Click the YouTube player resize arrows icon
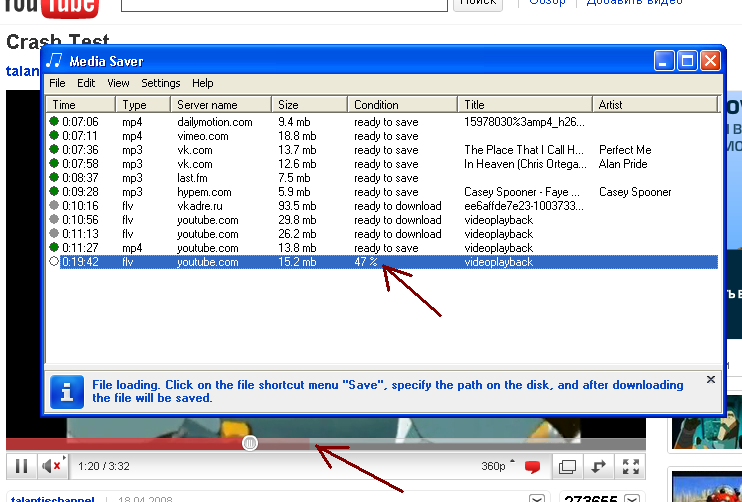The image size is (742, 502). point(598,467)
